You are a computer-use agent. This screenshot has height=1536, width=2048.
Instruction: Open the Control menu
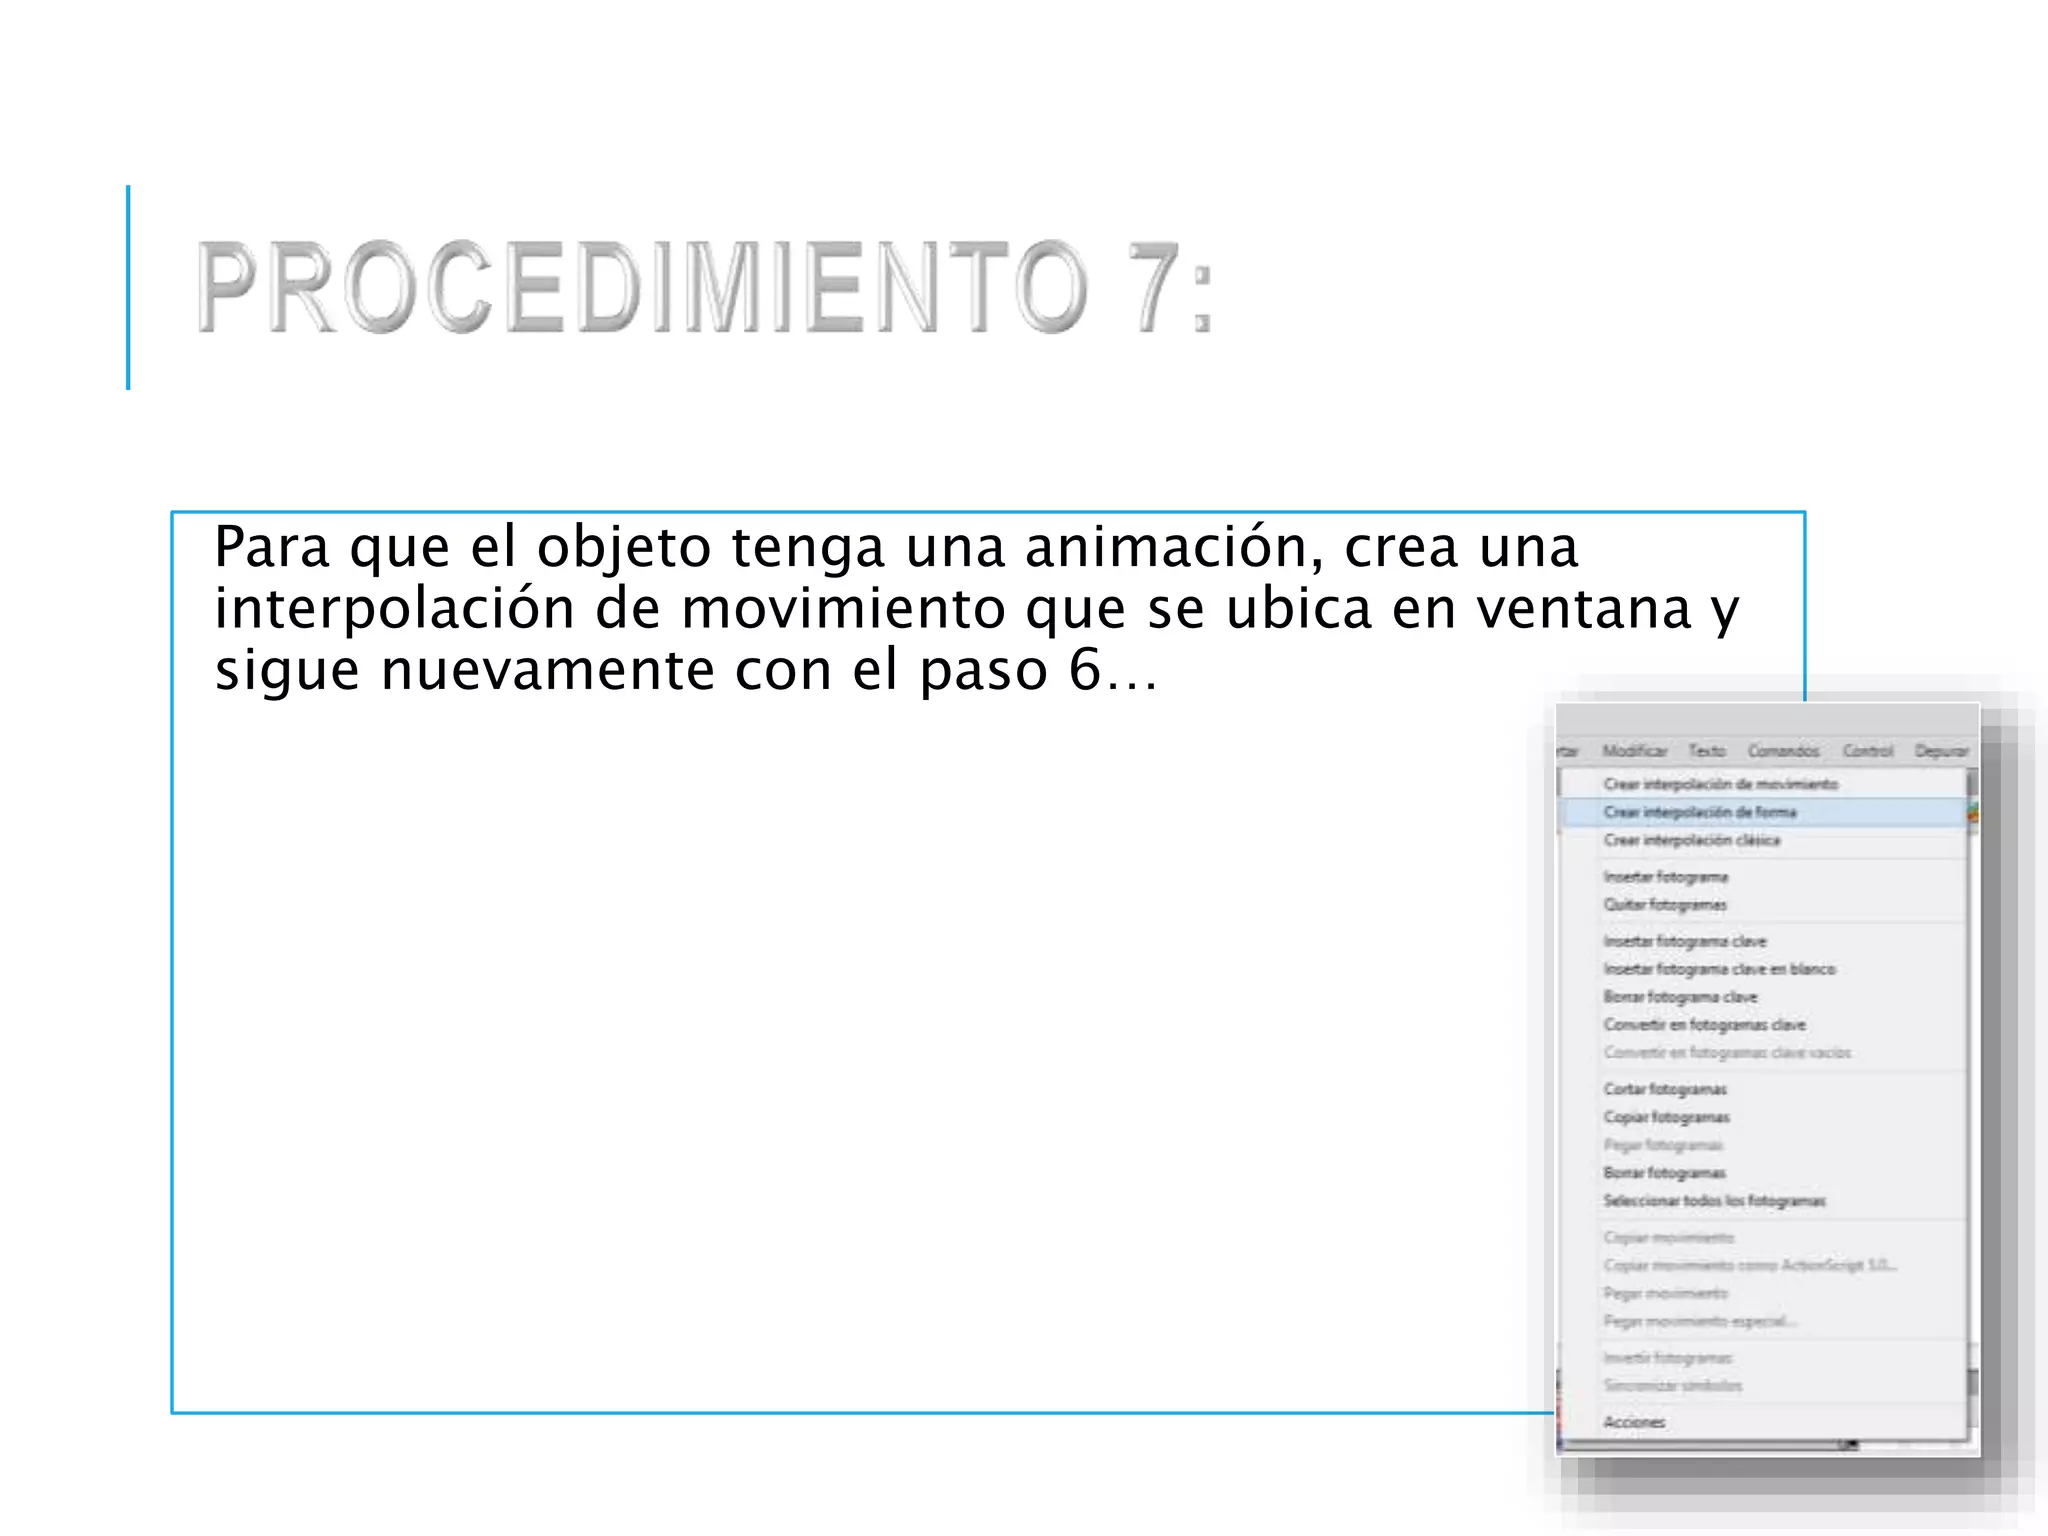click(1868, 750)
